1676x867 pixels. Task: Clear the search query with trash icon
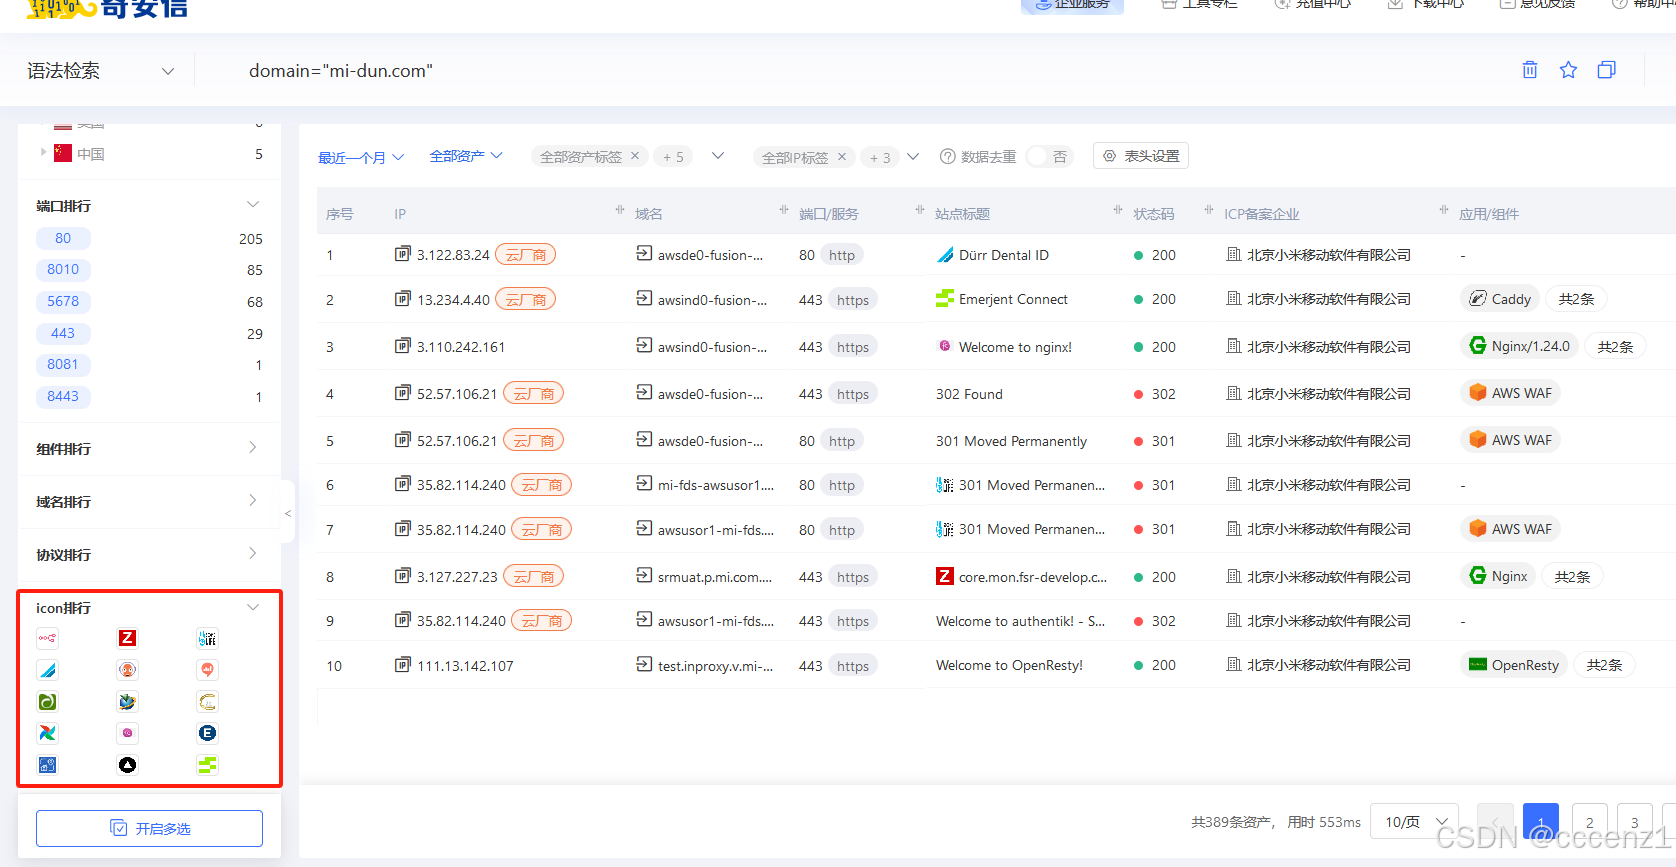coord(1529,70)
